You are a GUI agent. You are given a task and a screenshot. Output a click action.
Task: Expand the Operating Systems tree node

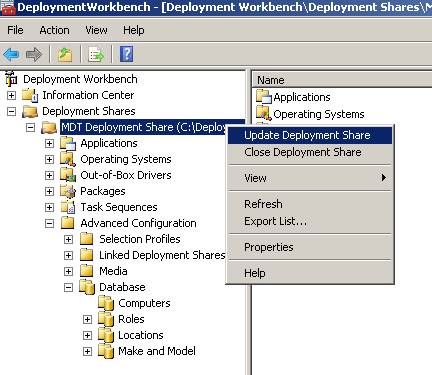click(x=49, y=159)
